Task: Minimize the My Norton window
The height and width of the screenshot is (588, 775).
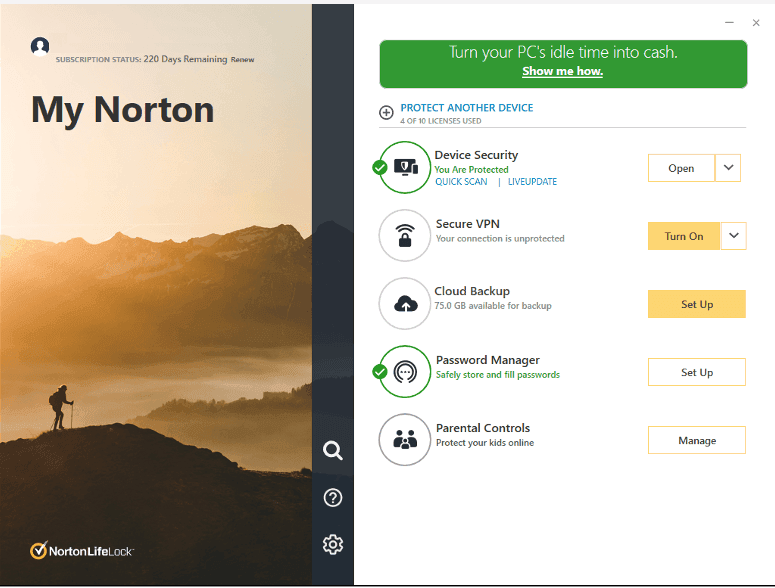Action: (x=729, y=23)
